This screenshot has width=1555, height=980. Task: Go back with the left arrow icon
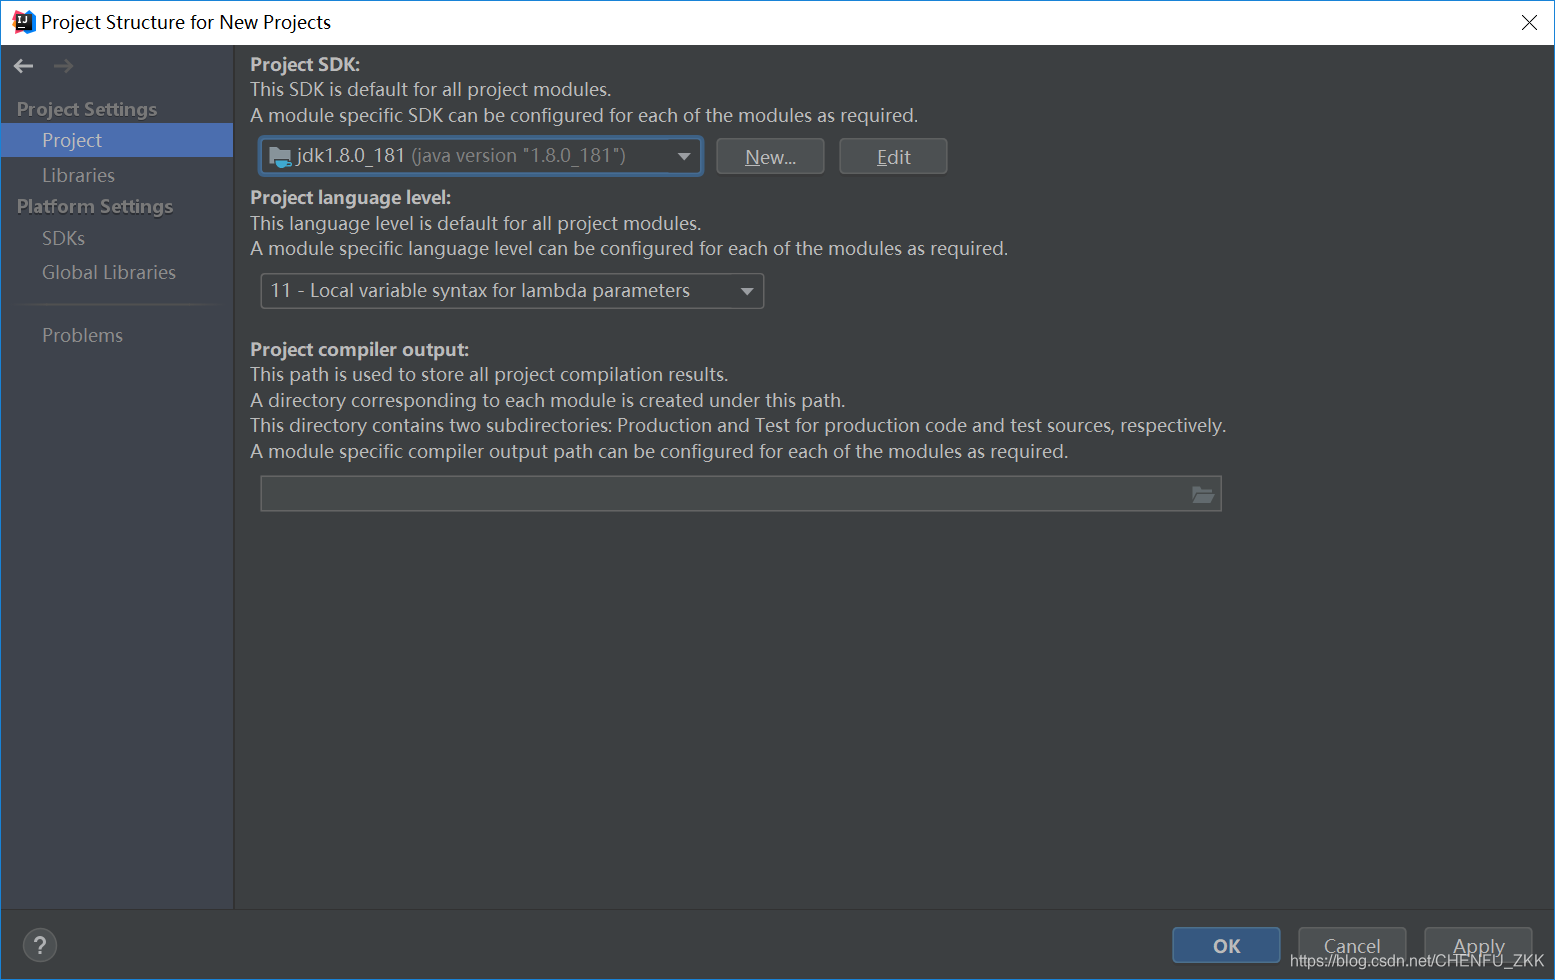[24, 66]
